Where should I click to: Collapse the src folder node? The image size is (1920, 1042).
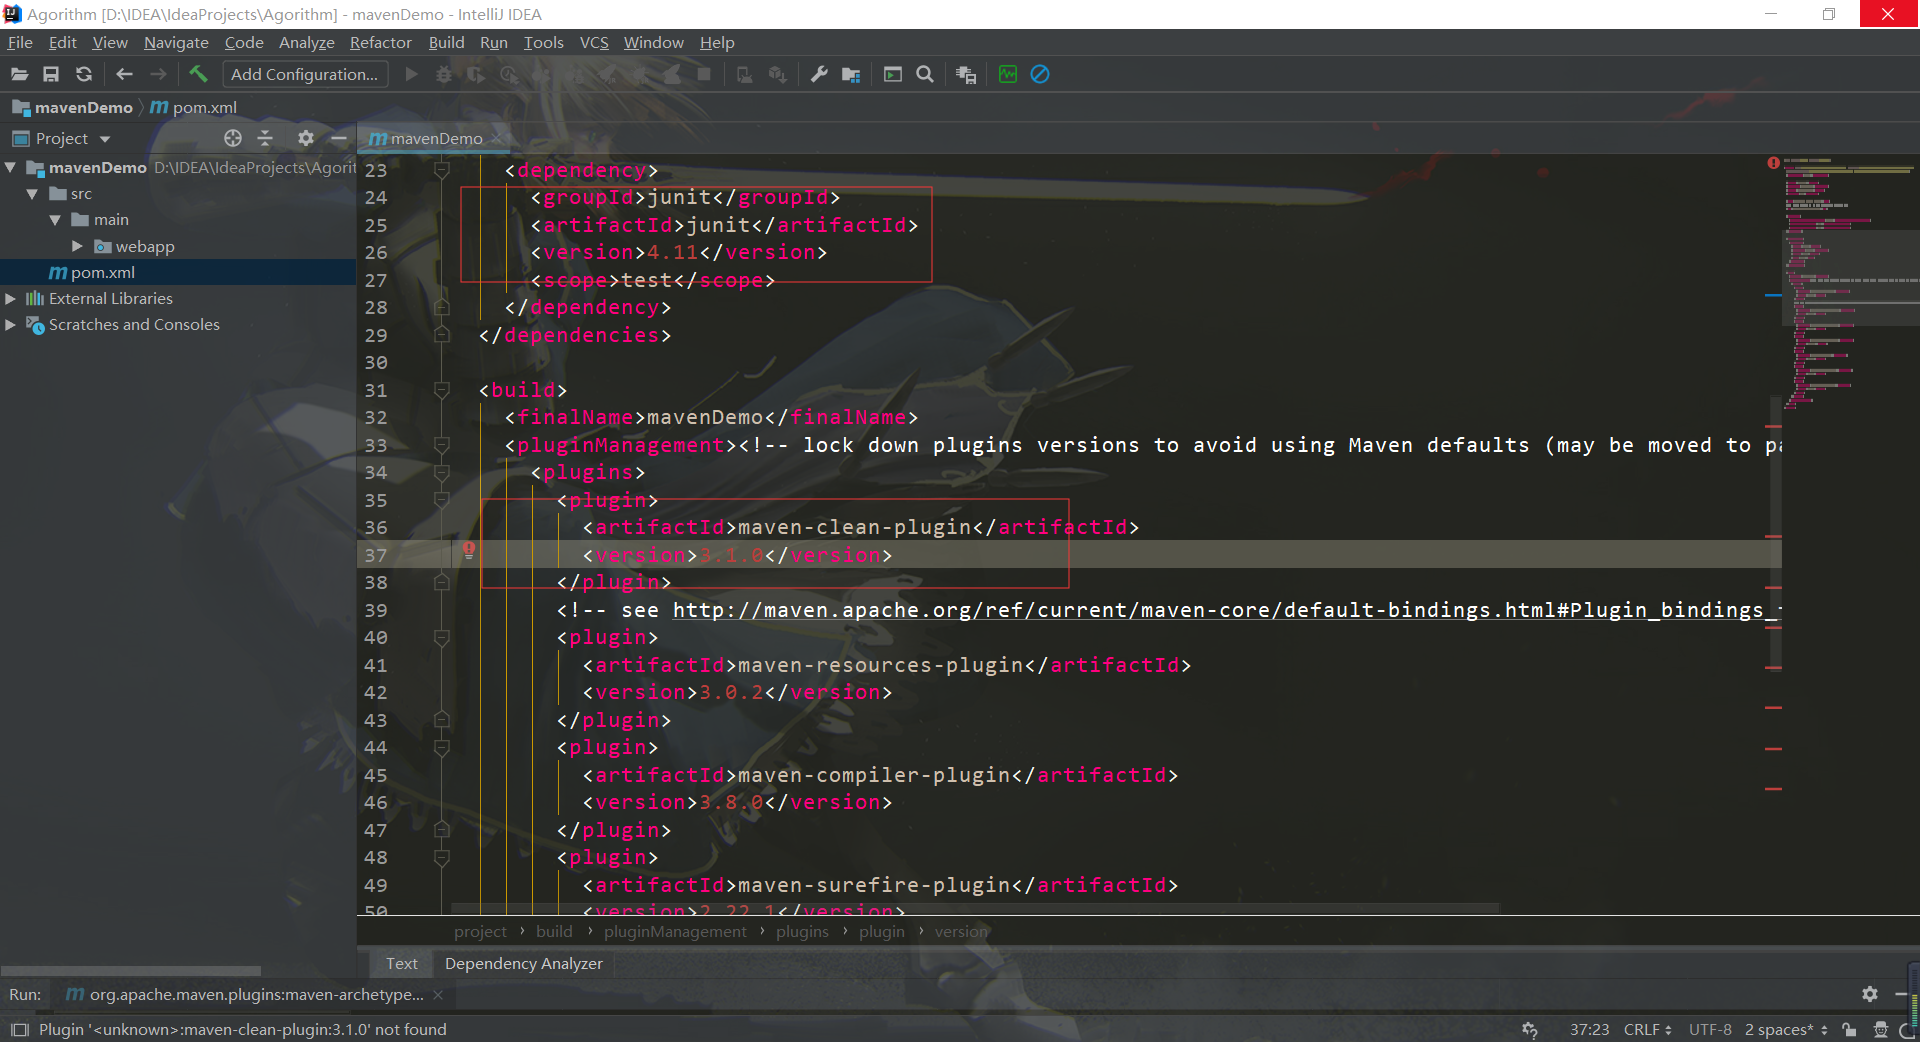tap(32, 193)
